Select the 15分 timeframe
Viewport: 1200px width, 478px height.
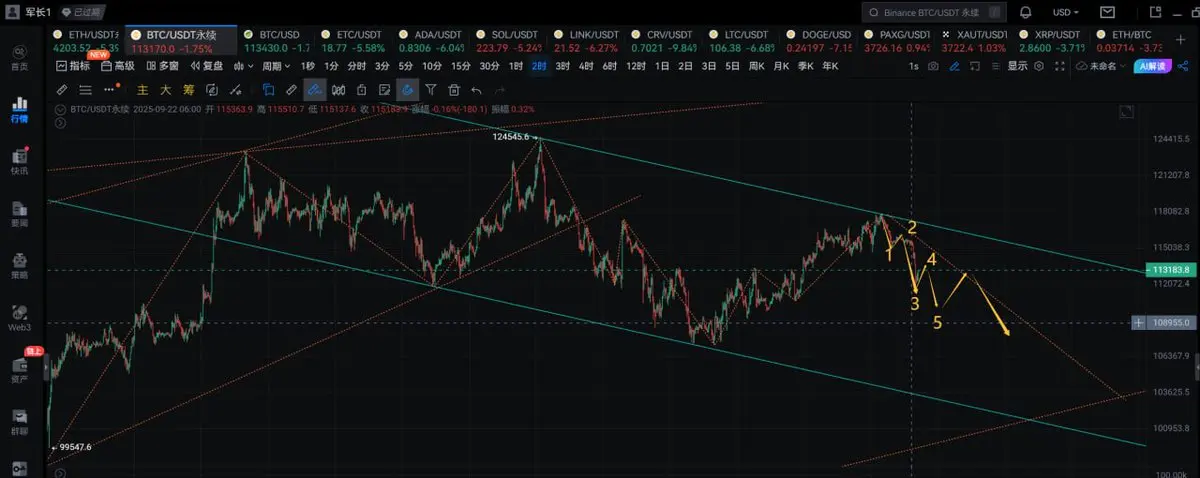460,65
